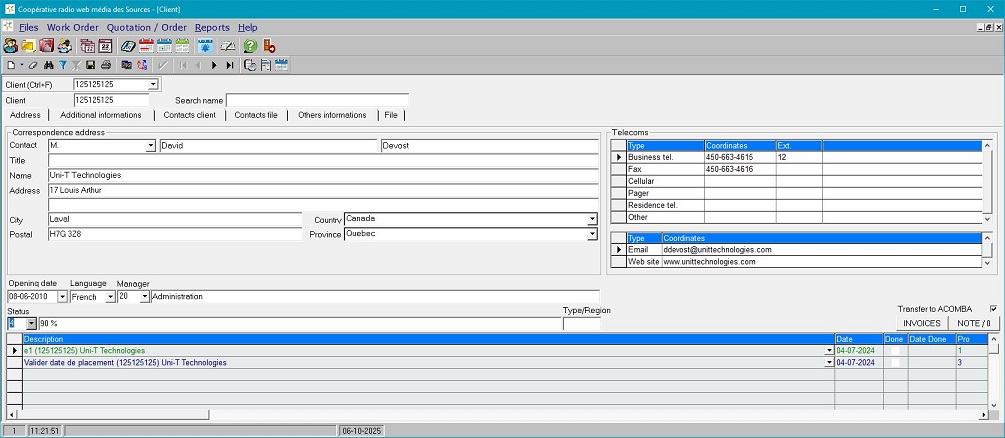Click the blue funnel filter icon
1005x438 pixels.
click(62, 65)
